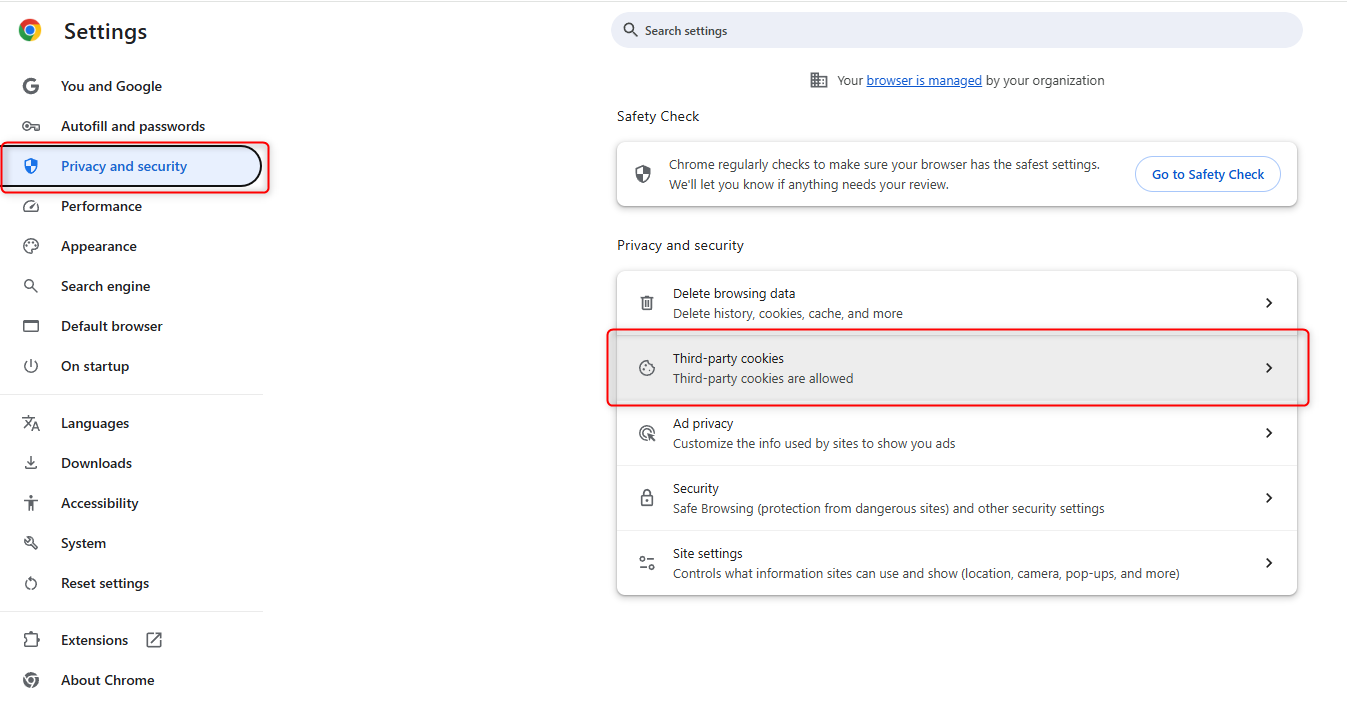Click the translate icon for Languages

[31, 423]
